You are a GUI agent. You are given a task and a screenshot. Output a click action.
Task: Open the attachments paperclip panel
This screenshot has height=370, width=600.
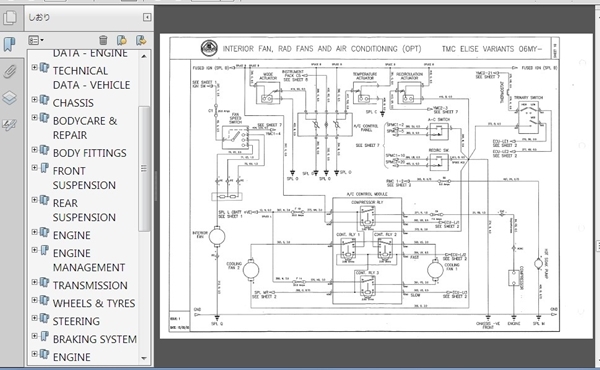tap(10, 72)
